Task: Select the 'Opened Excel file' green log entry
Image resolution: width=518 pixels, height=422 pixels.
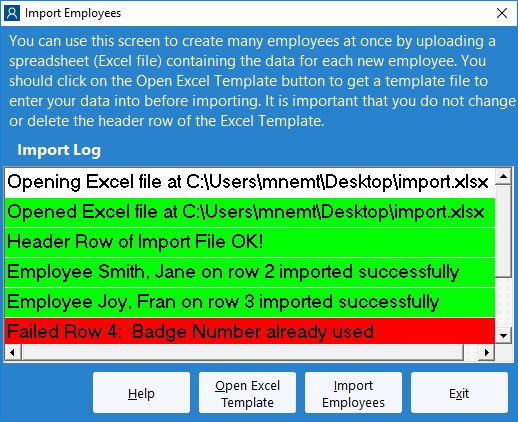Action: (250, 212)
